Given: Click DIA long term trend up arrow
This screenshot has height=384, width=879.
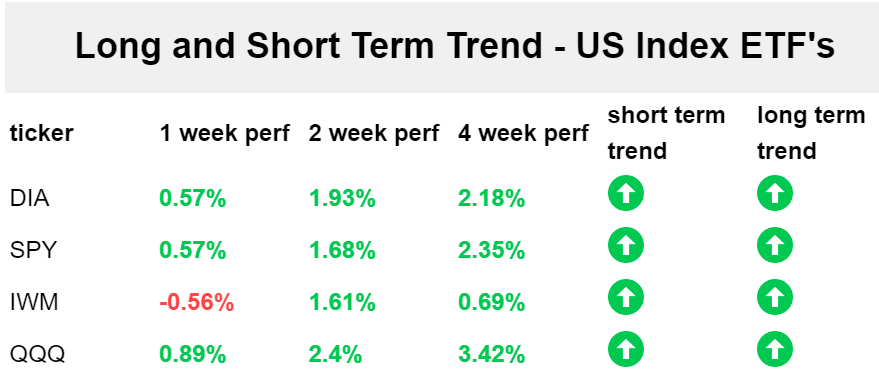Looking at the screenshot, I should (x=775, y=193).
